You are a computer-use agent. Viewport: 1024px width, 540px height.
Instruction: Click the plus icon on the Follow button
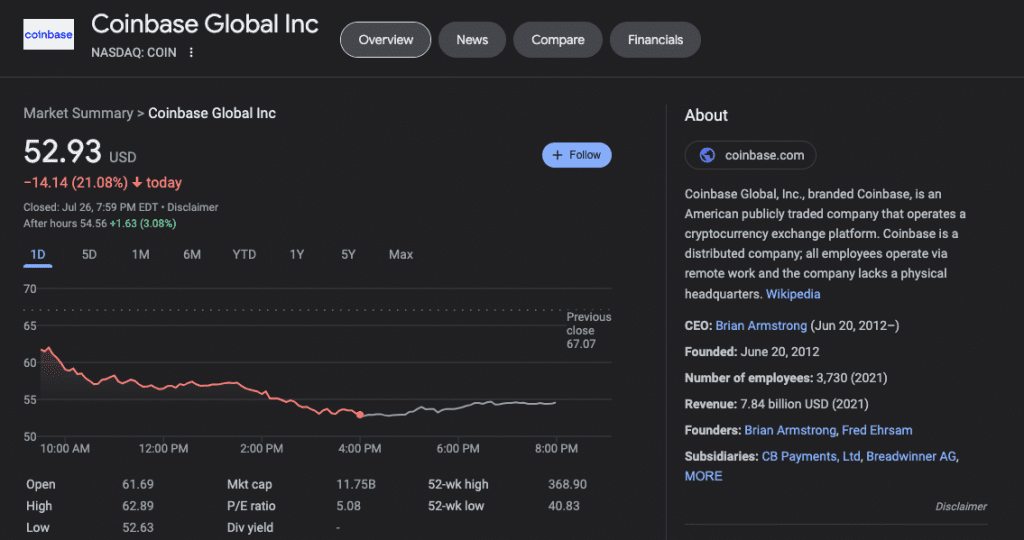click(x=557, y=155)
